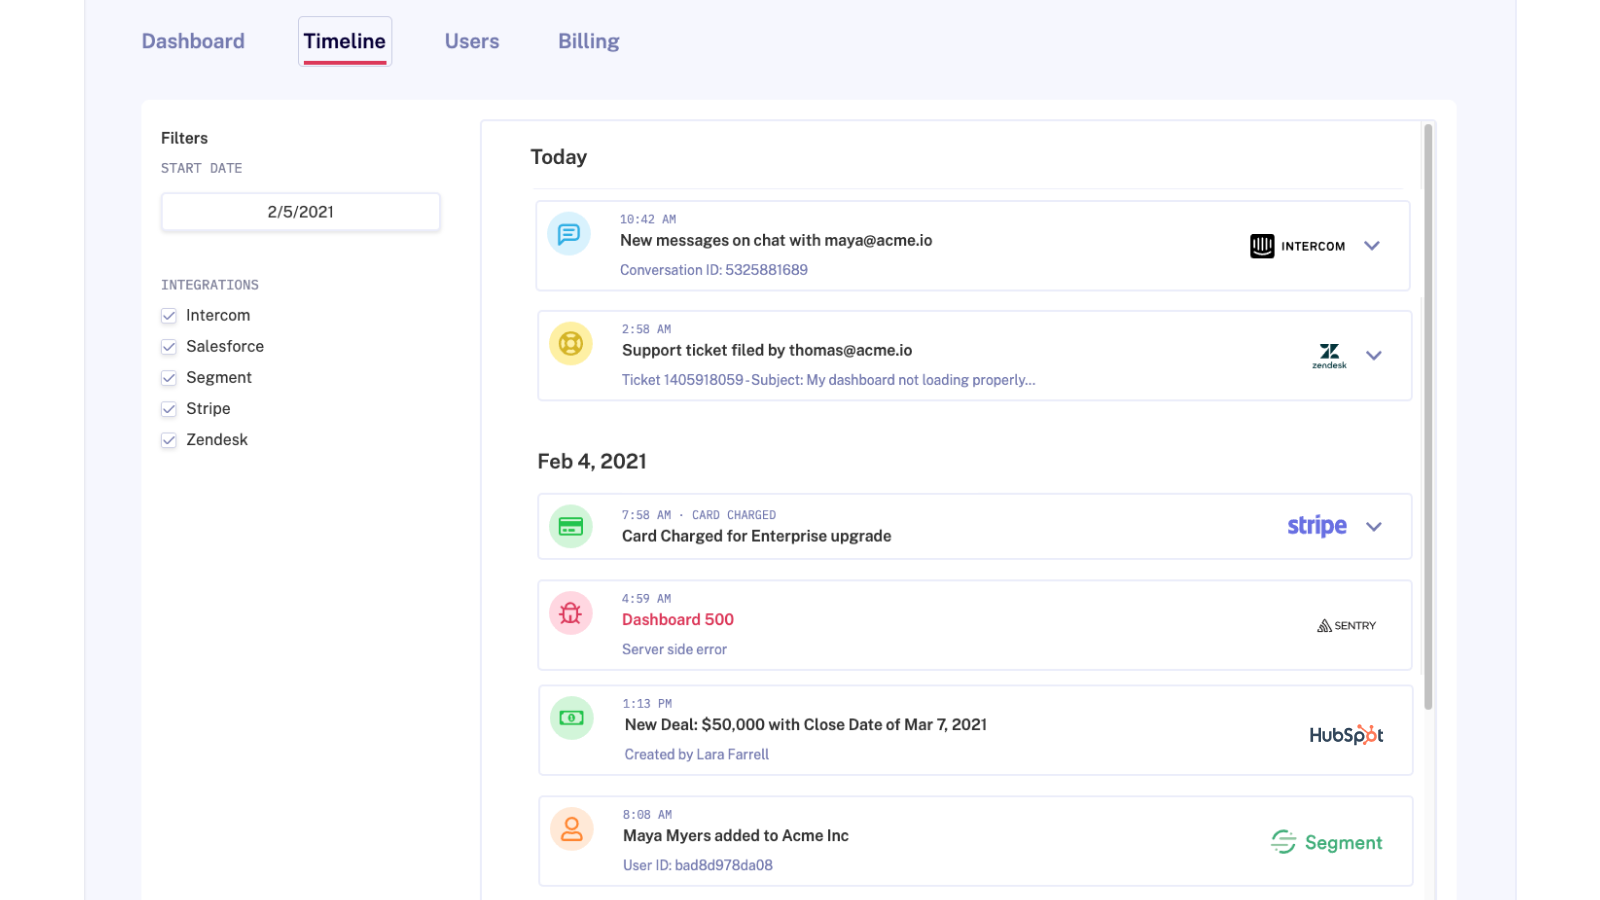Click Support ticket filed by thomas@acme.io
Screen dimensions: 1600x900
[767, 350]
